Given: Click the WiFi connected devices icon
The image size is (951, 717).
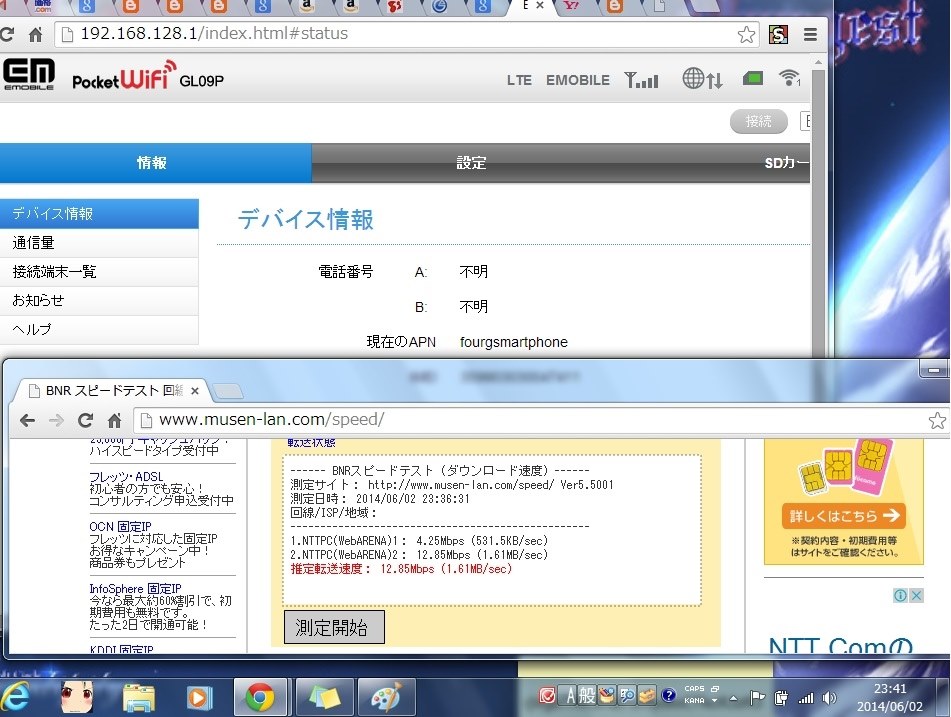Looking at the screenshot, I should 789,78.
